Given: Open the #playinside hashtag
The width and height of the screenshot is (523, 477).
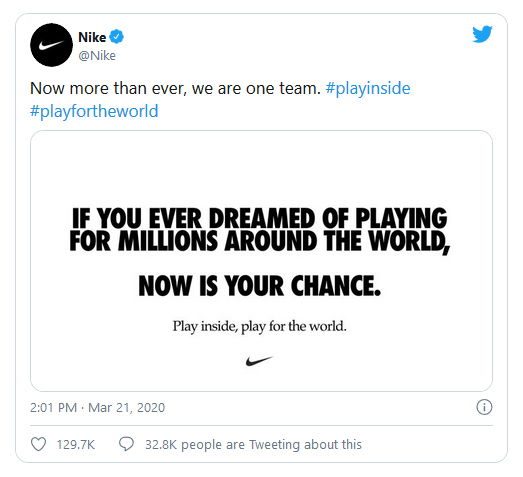Looking at the screenshot, I should click(x=368, y=88).
